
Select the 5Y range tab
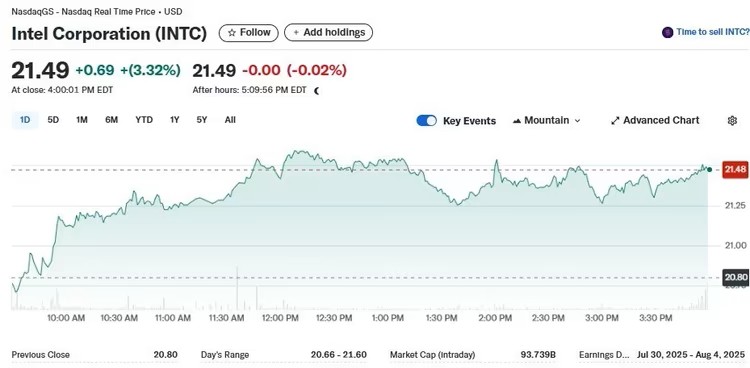click(202, 120)
